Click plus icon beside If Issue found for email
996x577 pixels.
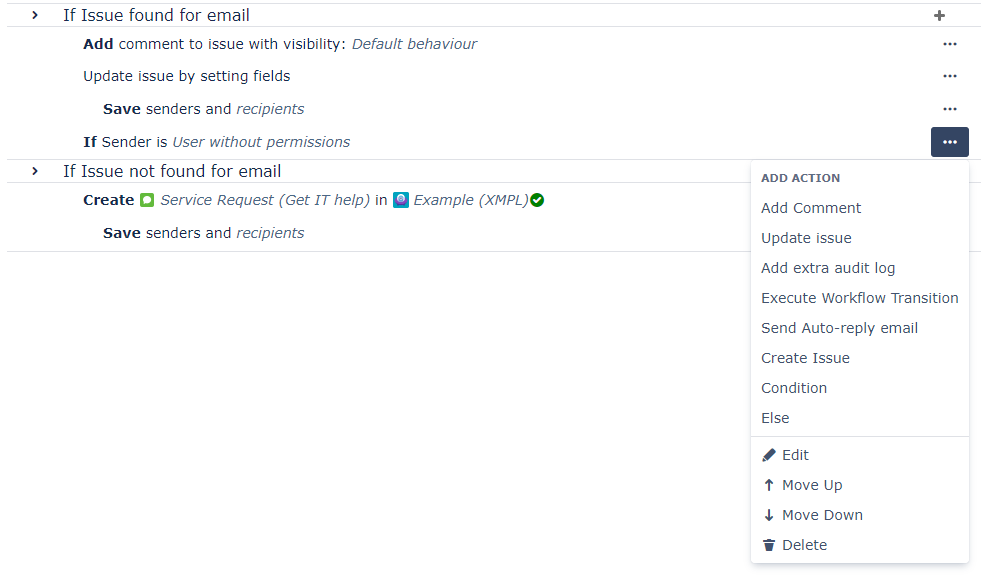[939, 15]
